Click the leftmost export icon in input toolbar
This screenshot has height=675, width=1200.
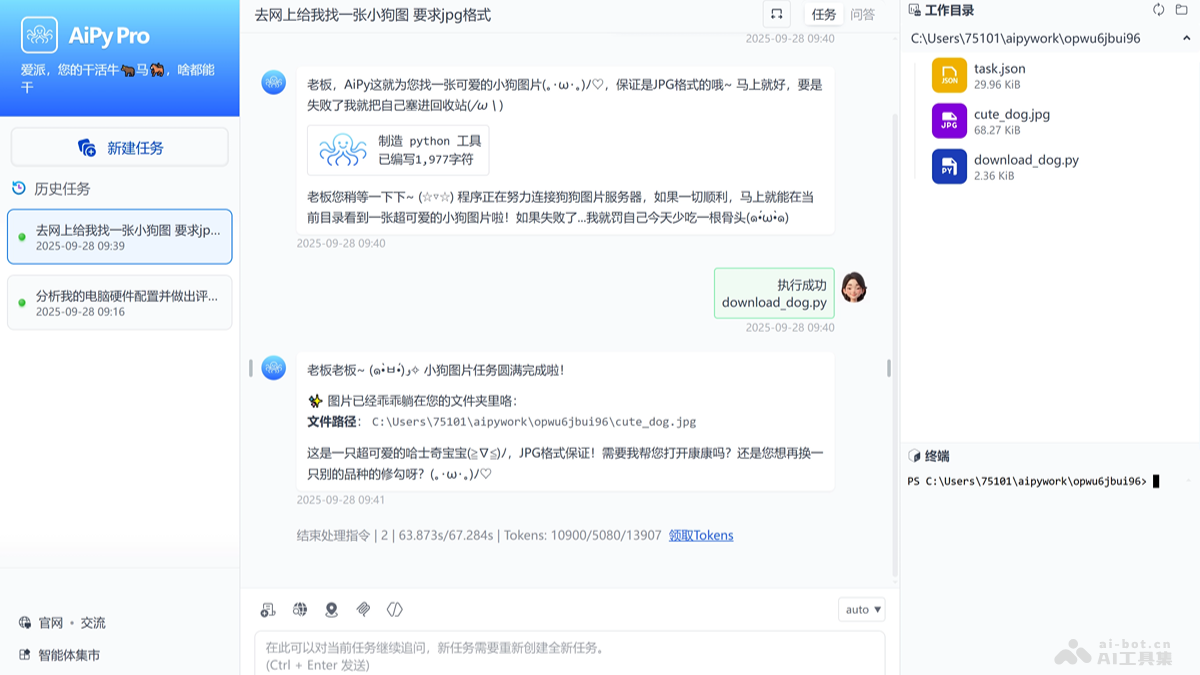[x=267, y=609]
